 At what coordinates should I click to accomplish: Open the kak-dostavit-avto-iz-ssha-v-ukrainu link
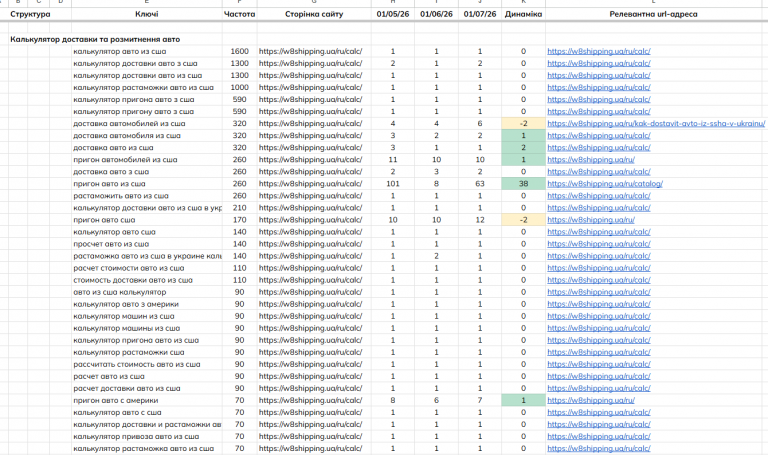656,123
